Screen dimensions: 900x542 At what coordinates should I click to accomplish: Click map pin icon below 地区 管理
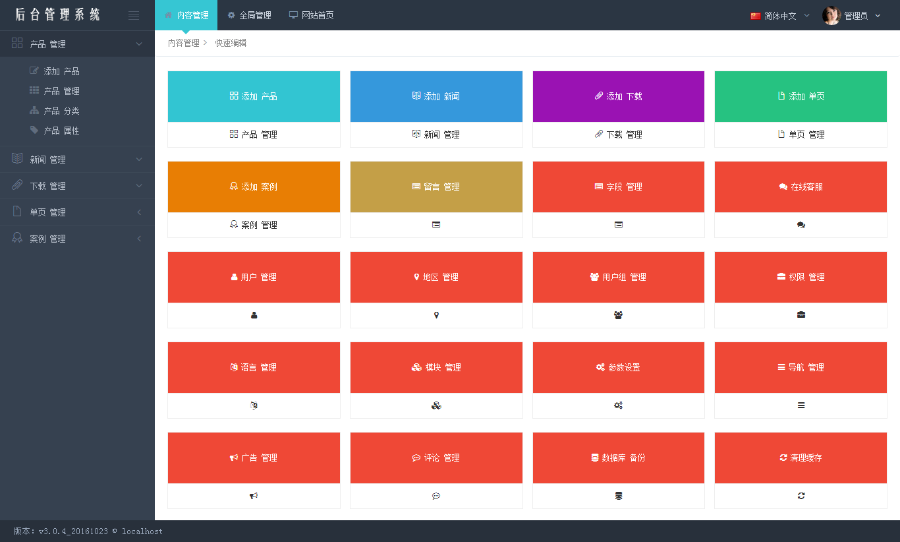[x=436, y=315]
